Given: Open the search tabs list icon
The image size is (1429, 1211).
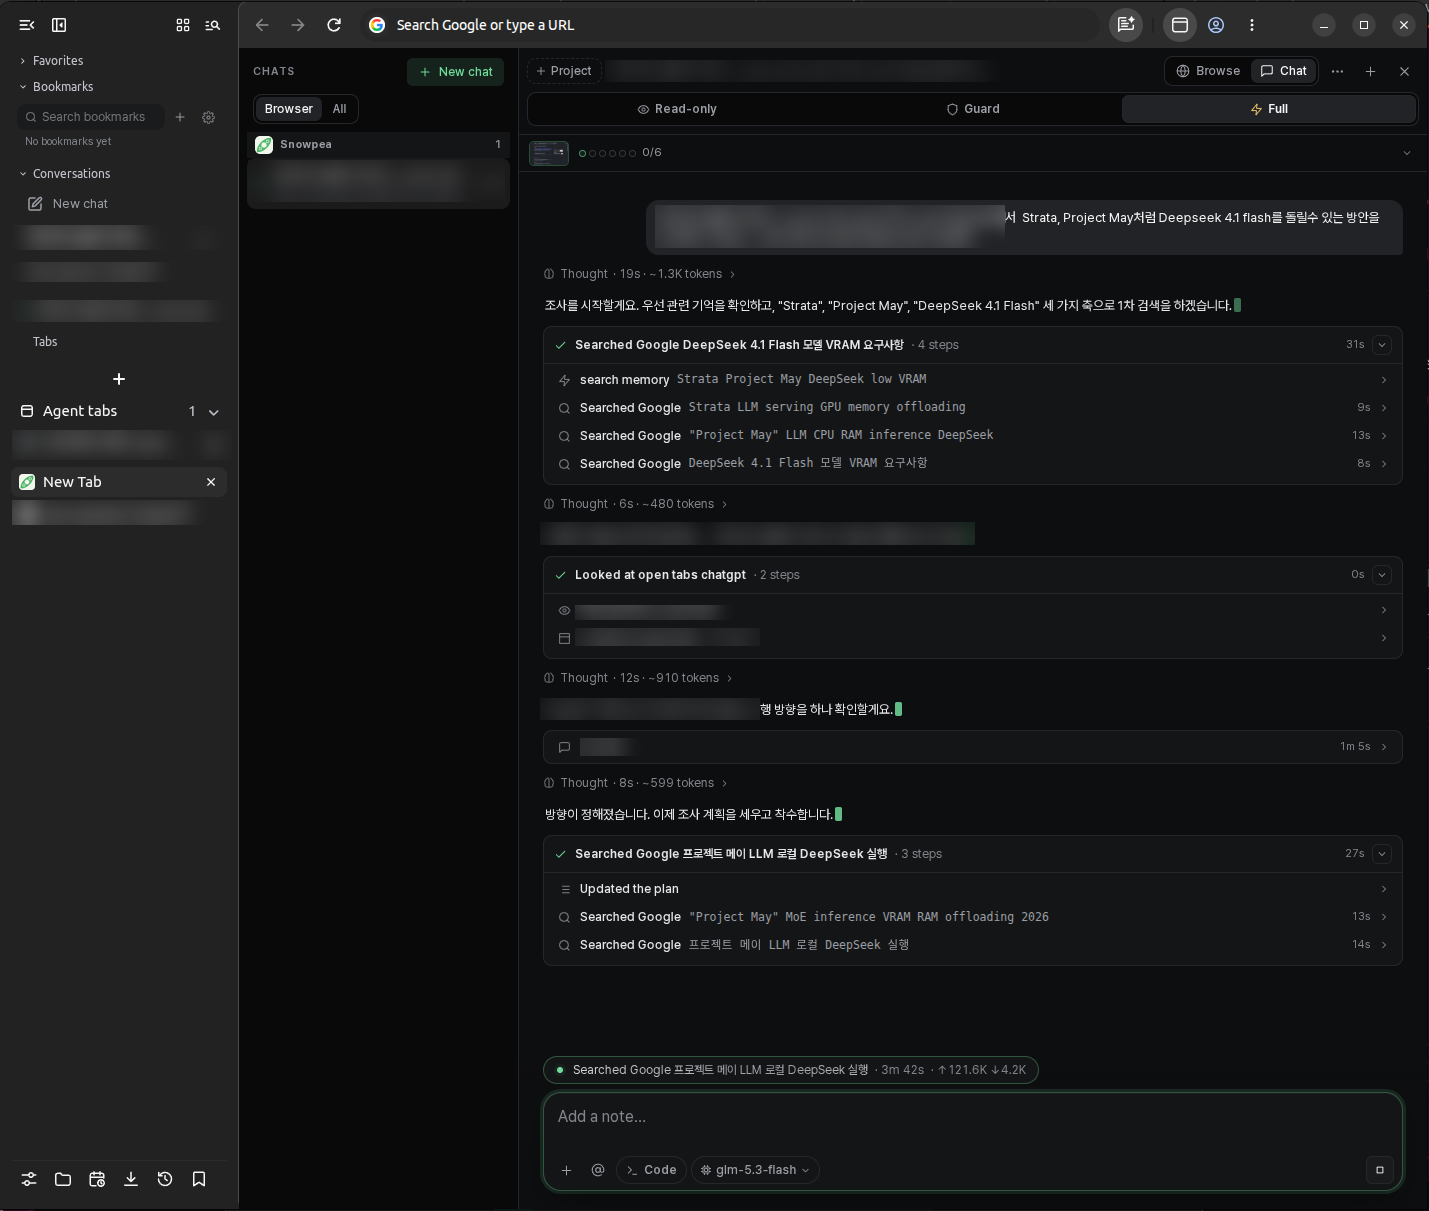Looking at the screenshot, I should pyautogui.click(x=213, y=25).
